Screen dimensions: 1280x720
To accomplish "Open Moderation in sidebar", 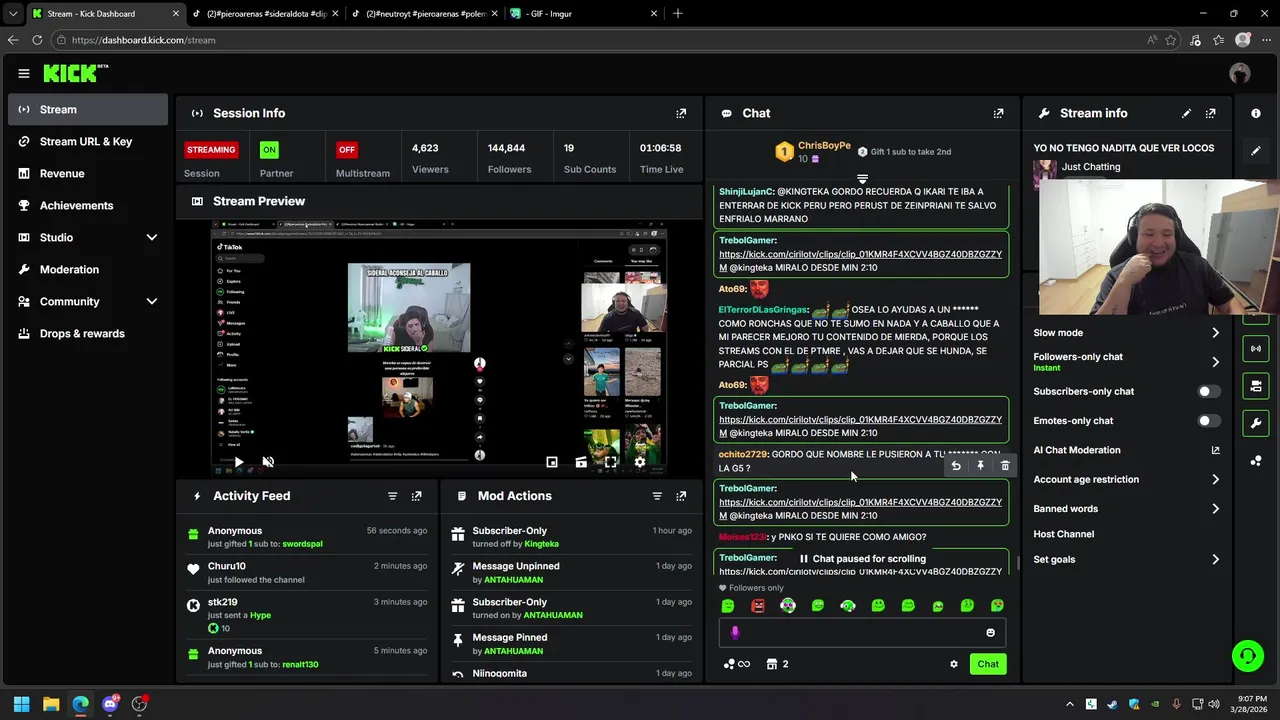I will tap(88, 269).
